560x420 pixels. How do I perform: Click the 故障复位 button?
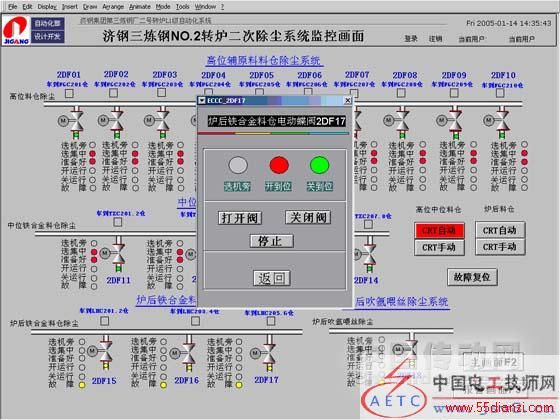click(x=472, y=277)
